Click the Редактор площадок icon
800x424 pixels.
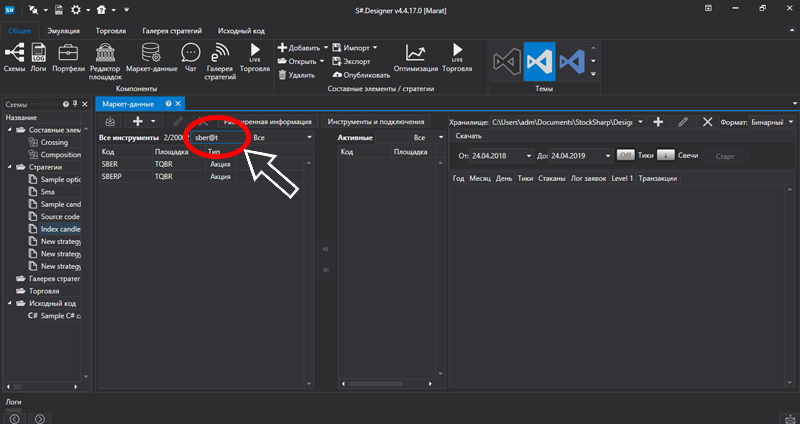point(105,56)
